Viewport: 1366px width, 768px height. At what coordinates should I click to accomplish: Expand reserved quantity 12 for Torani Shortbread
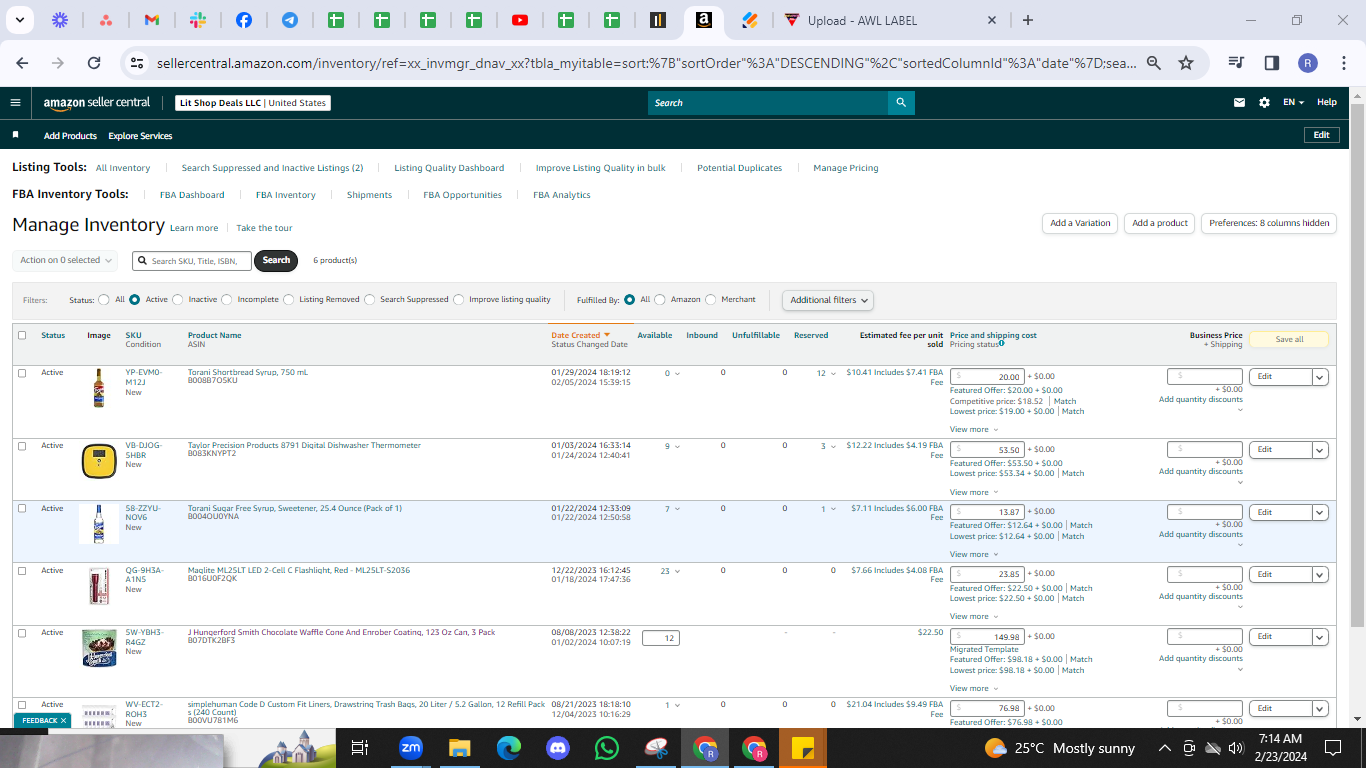(x=826, y=373)
